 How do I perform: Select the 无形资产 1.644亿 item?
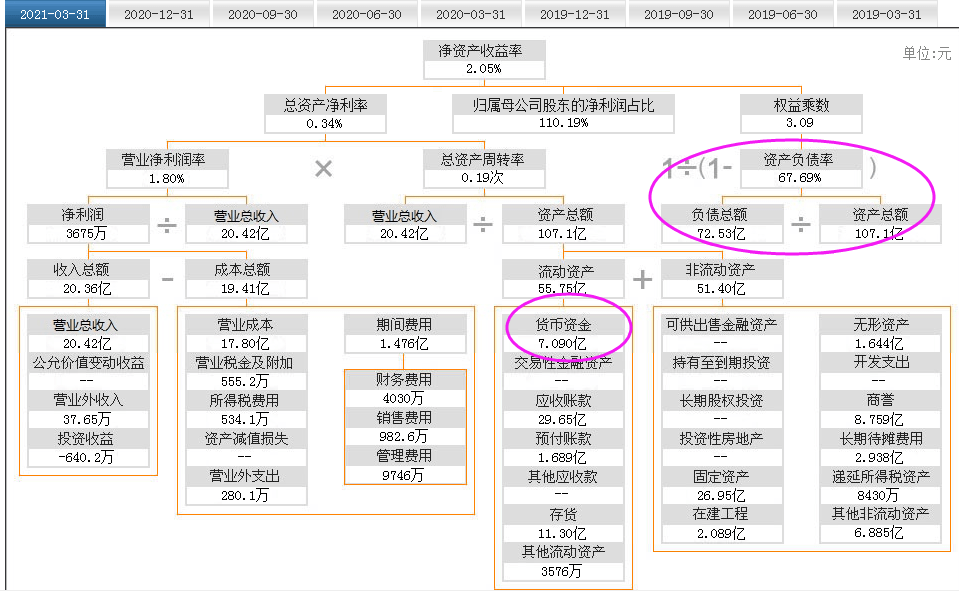coord(881,334)
